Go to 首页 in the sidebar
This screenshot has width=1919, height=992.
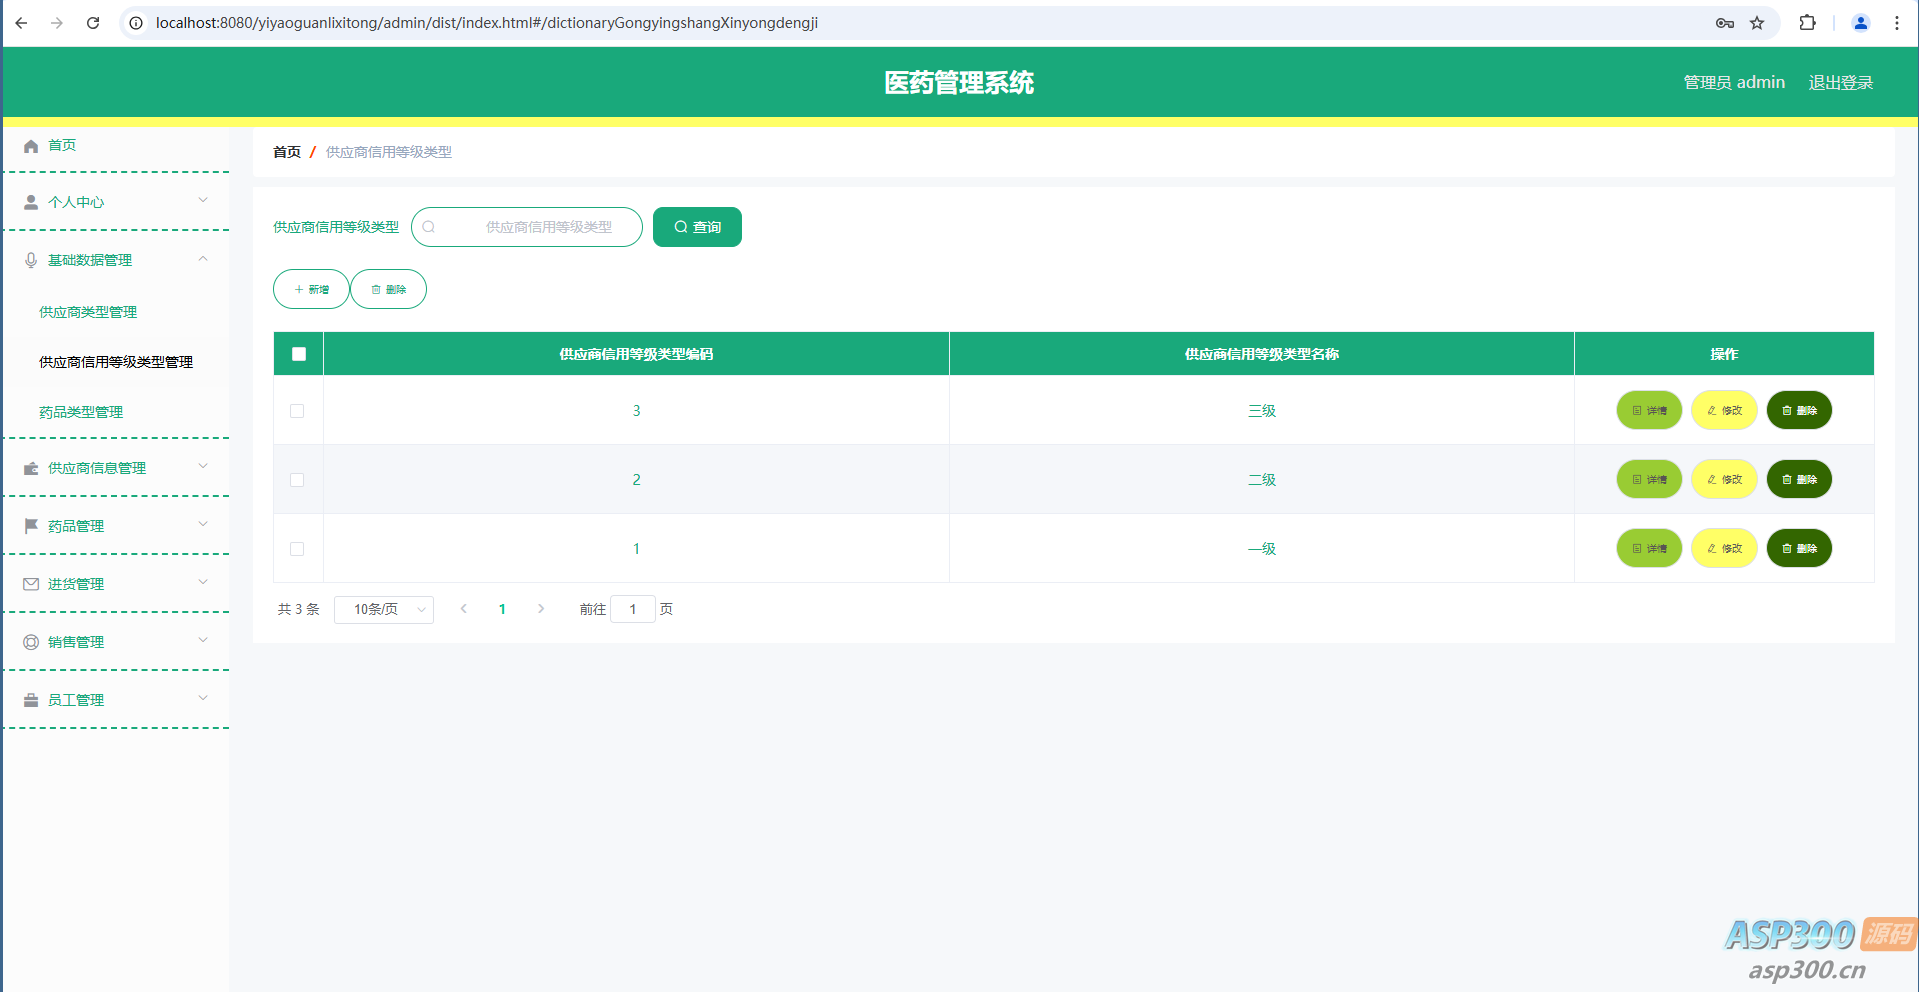[x=62, y=146]
